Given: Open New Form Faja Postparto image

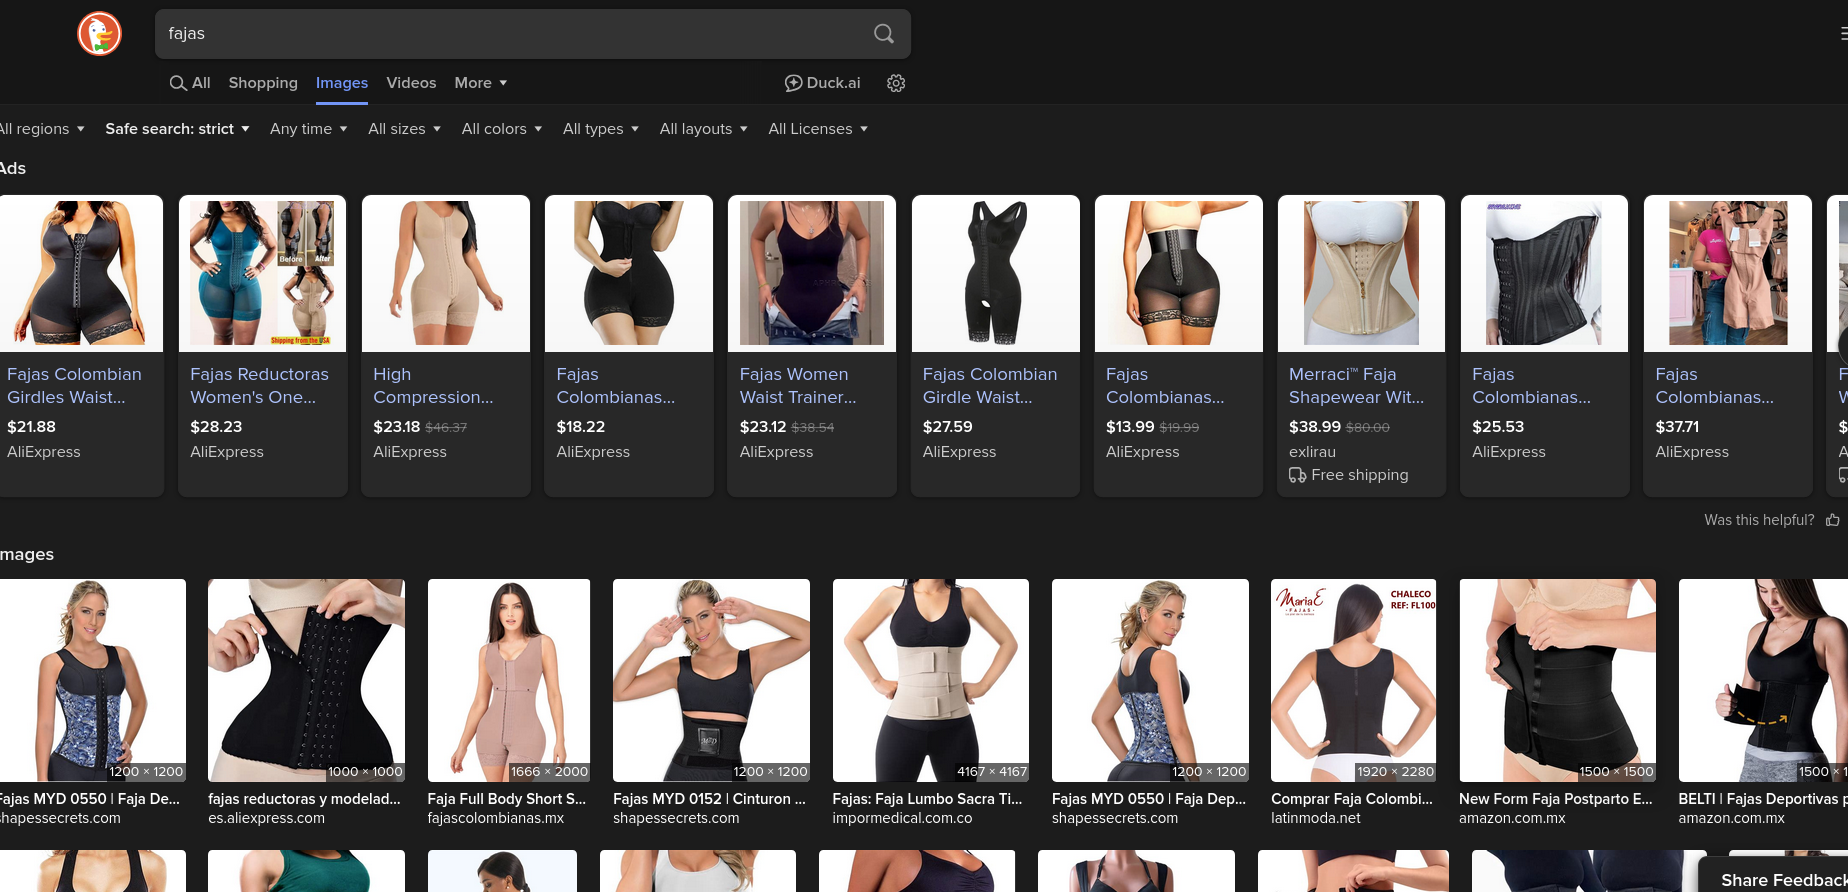Looking at the screenshot, I should (x=1558, y=680).
